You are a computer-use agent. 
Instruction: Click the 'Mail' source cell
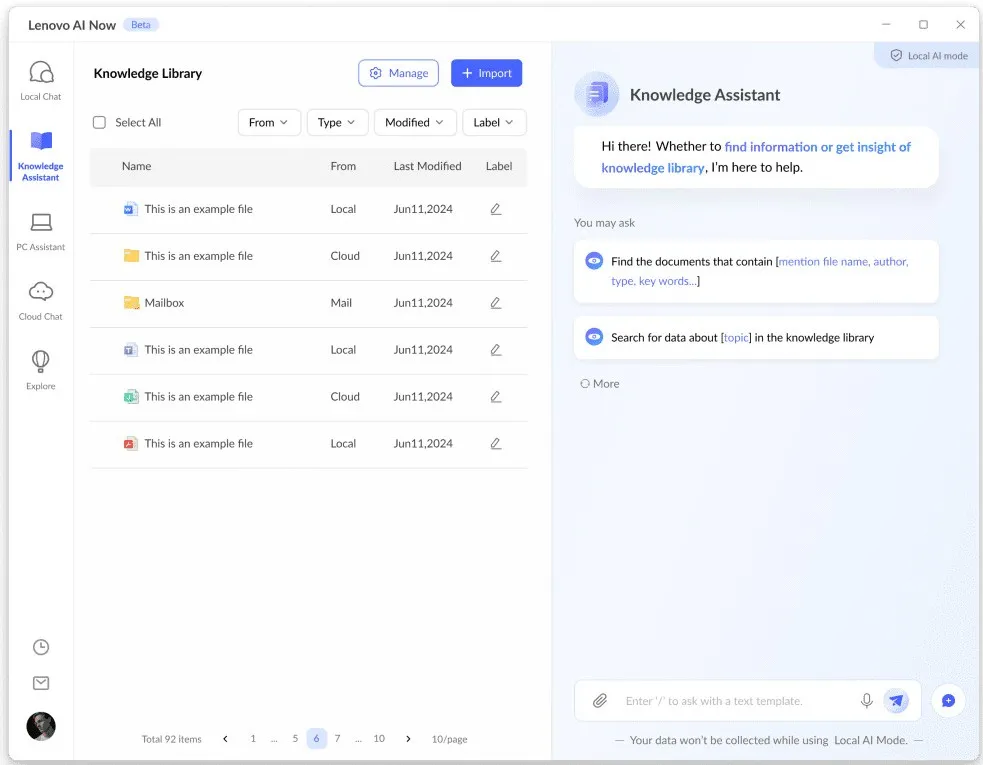(x=341, y=303)
